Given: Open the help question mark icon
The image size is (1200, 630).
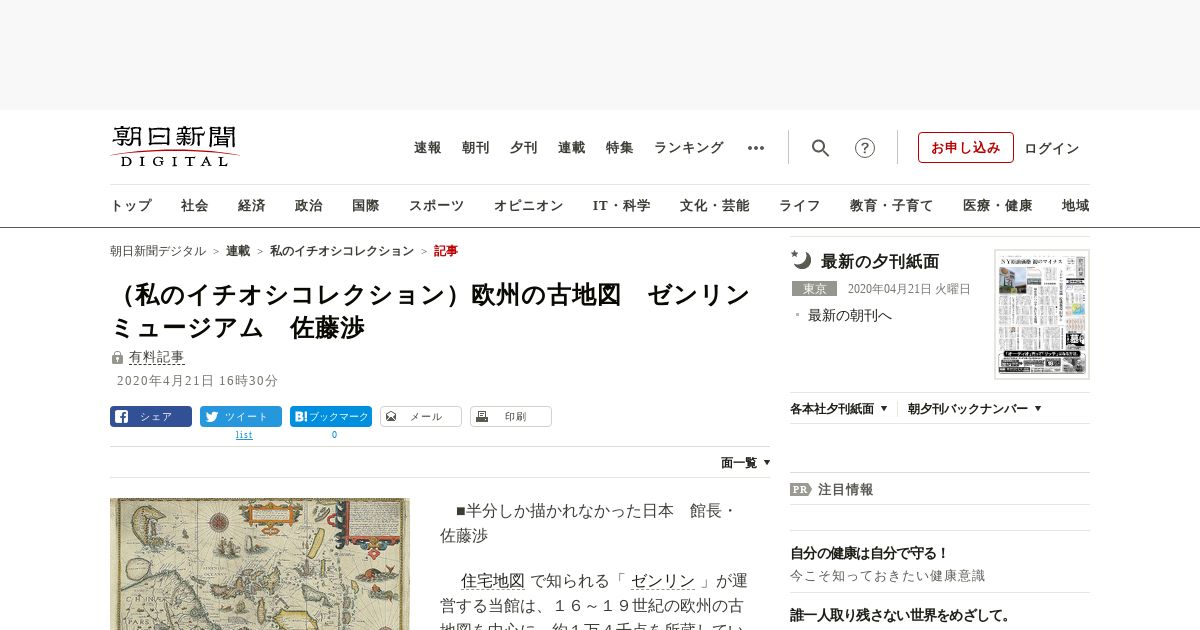Looking at the screenshot, I should tap(865, 148).
